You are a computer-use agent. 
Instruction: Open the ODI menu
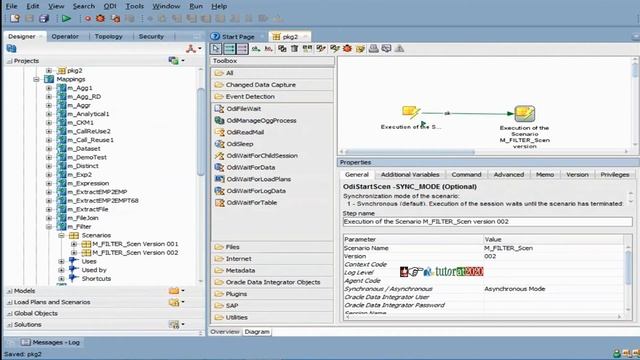[110, 6]
